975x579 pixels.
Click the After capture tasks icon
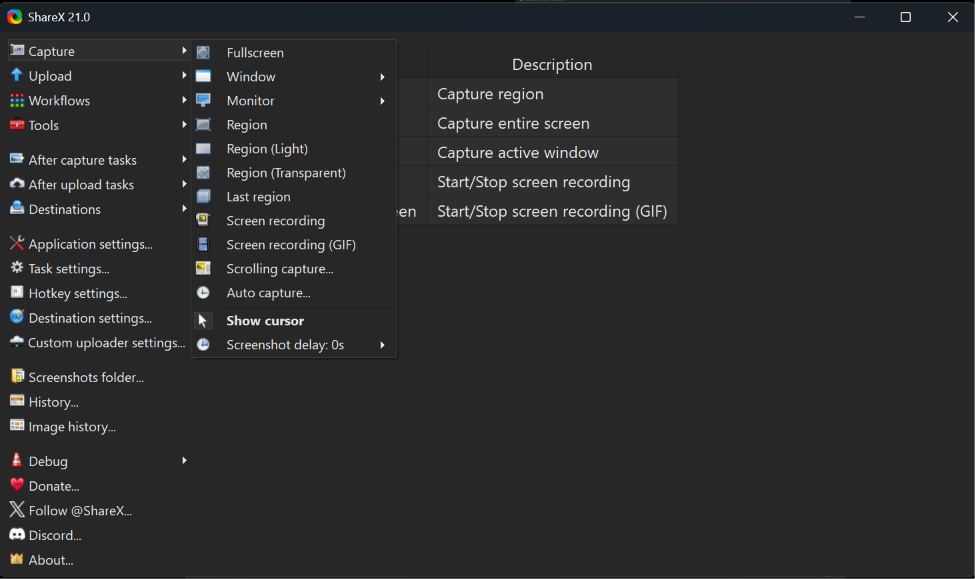point(17,159)
